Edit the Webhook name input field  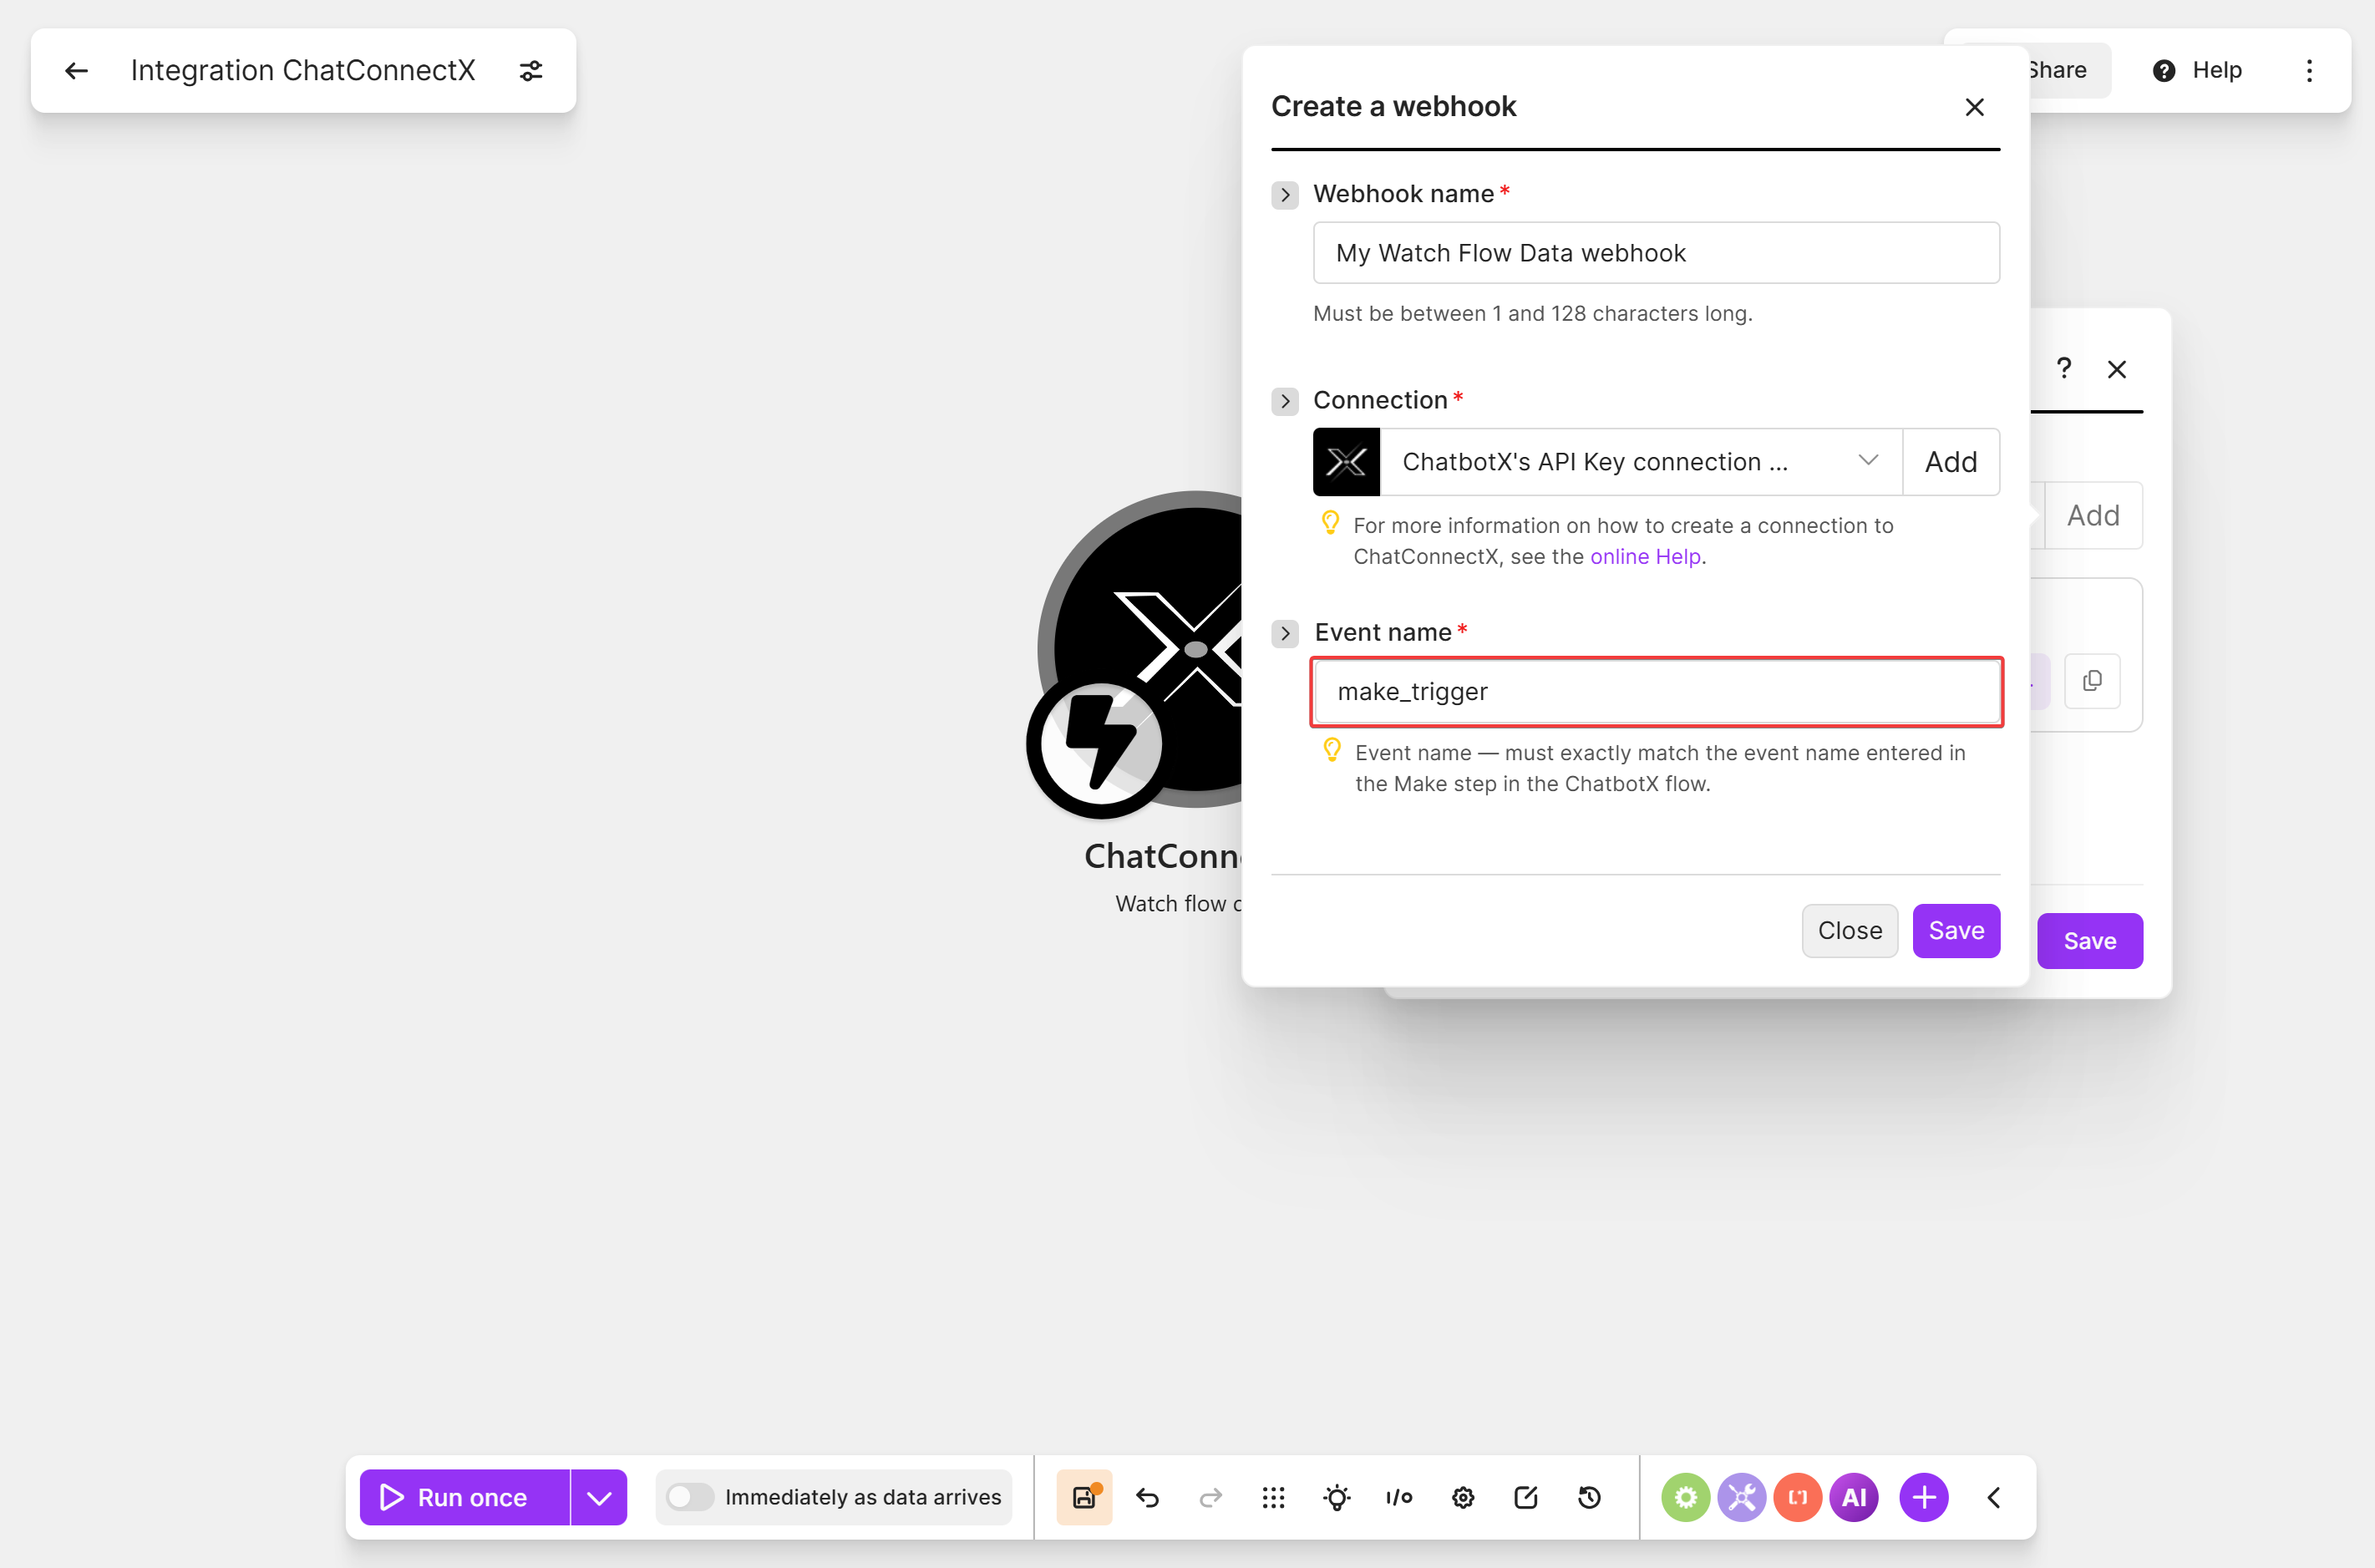[1656, 253]
